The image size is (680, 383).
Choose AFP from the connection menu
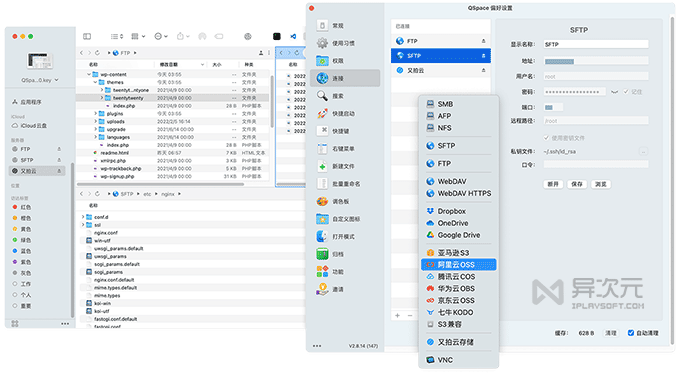pyautogui.click(x=458, y=116)
